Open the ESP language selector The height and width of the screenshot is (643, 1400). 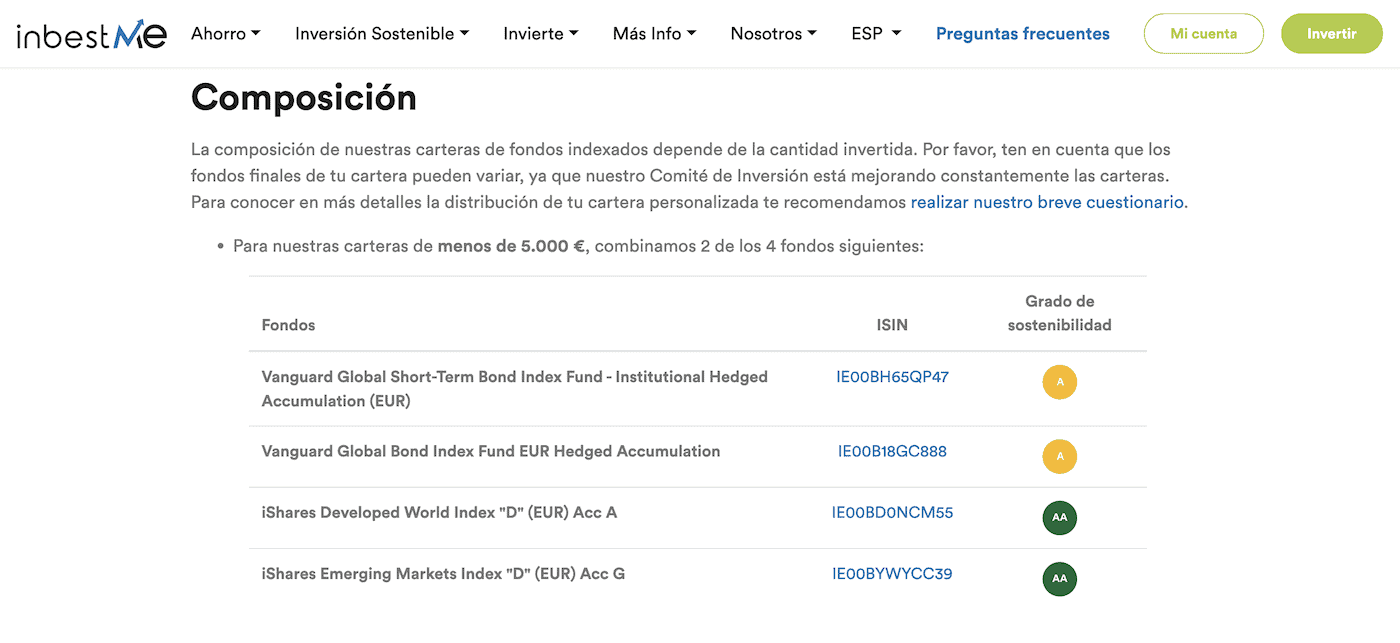tap(876, 33)
